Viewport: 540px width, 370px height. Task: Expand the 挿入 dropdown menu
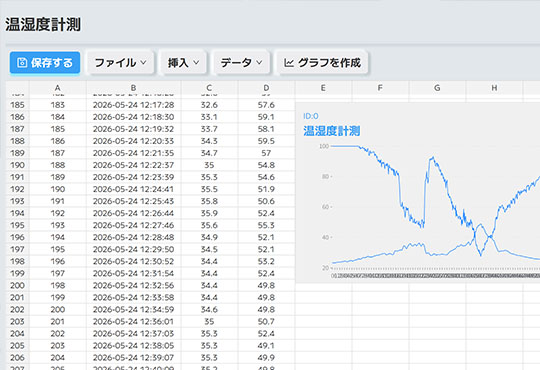tap(183, 63)
